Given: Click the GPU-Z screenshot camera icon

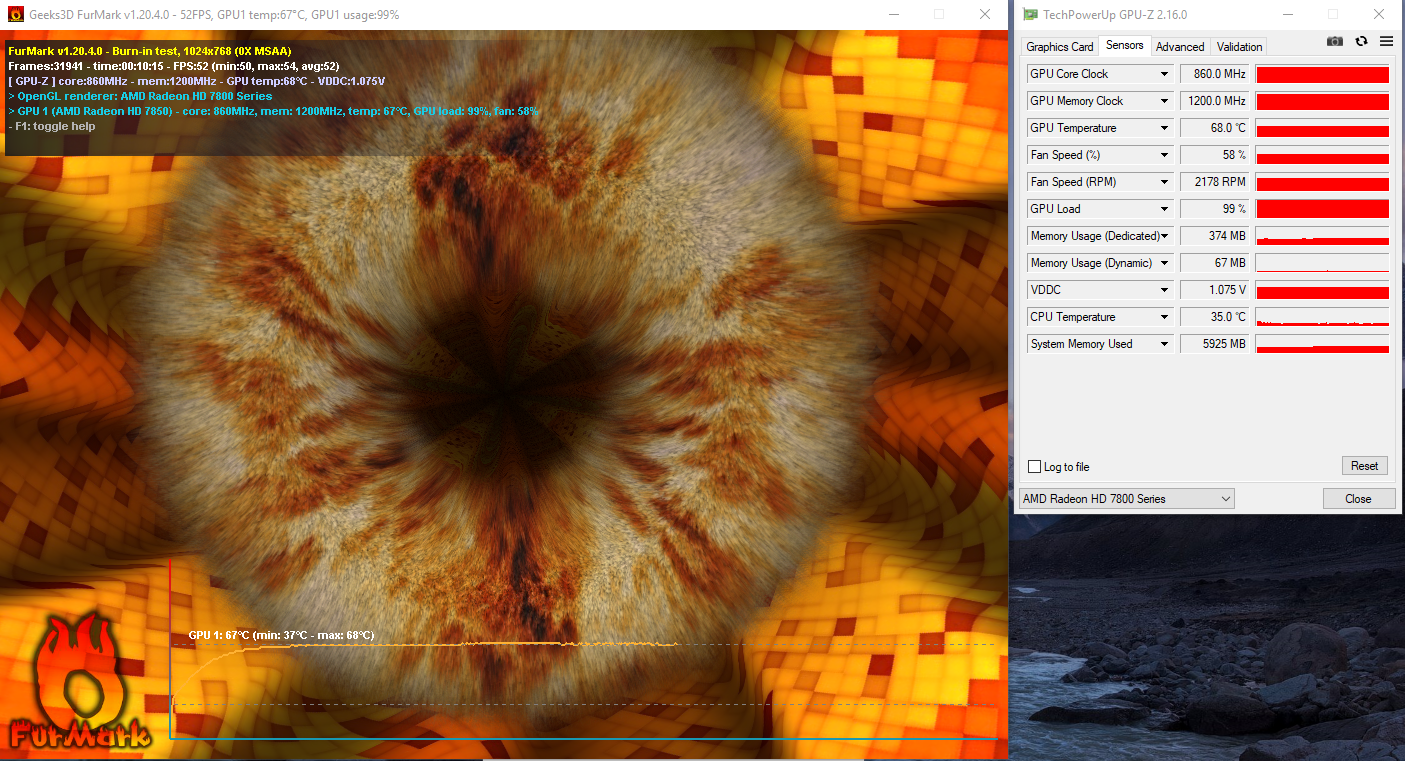Looking at the screenshot, I should [x=1334, y=41].
